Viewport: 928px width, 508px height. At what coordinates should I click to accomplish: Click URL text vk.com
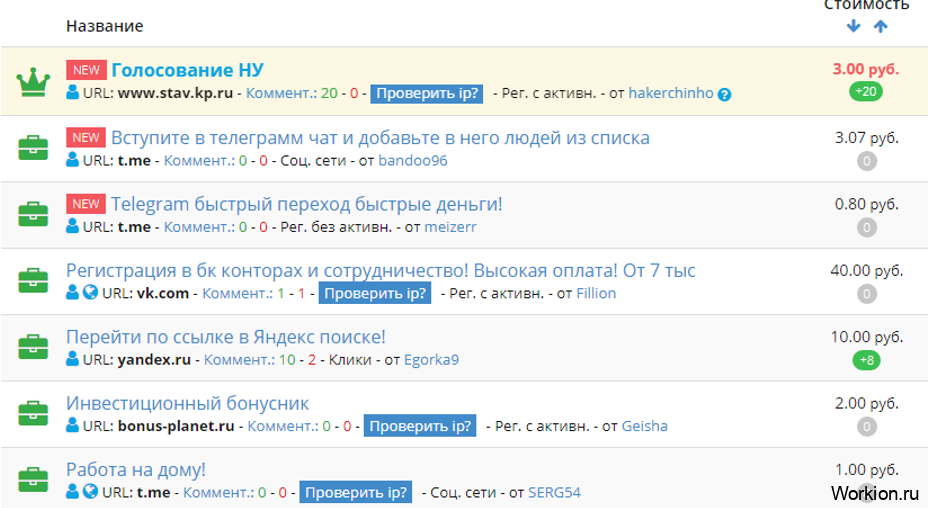click(163, 293)
